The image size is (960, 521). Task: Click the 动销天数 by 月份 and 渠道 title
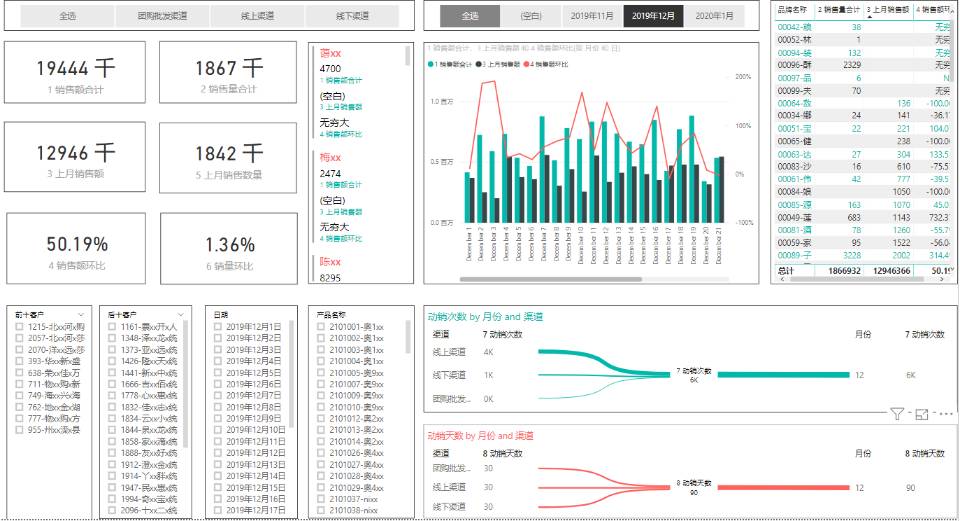click(480, 436)
